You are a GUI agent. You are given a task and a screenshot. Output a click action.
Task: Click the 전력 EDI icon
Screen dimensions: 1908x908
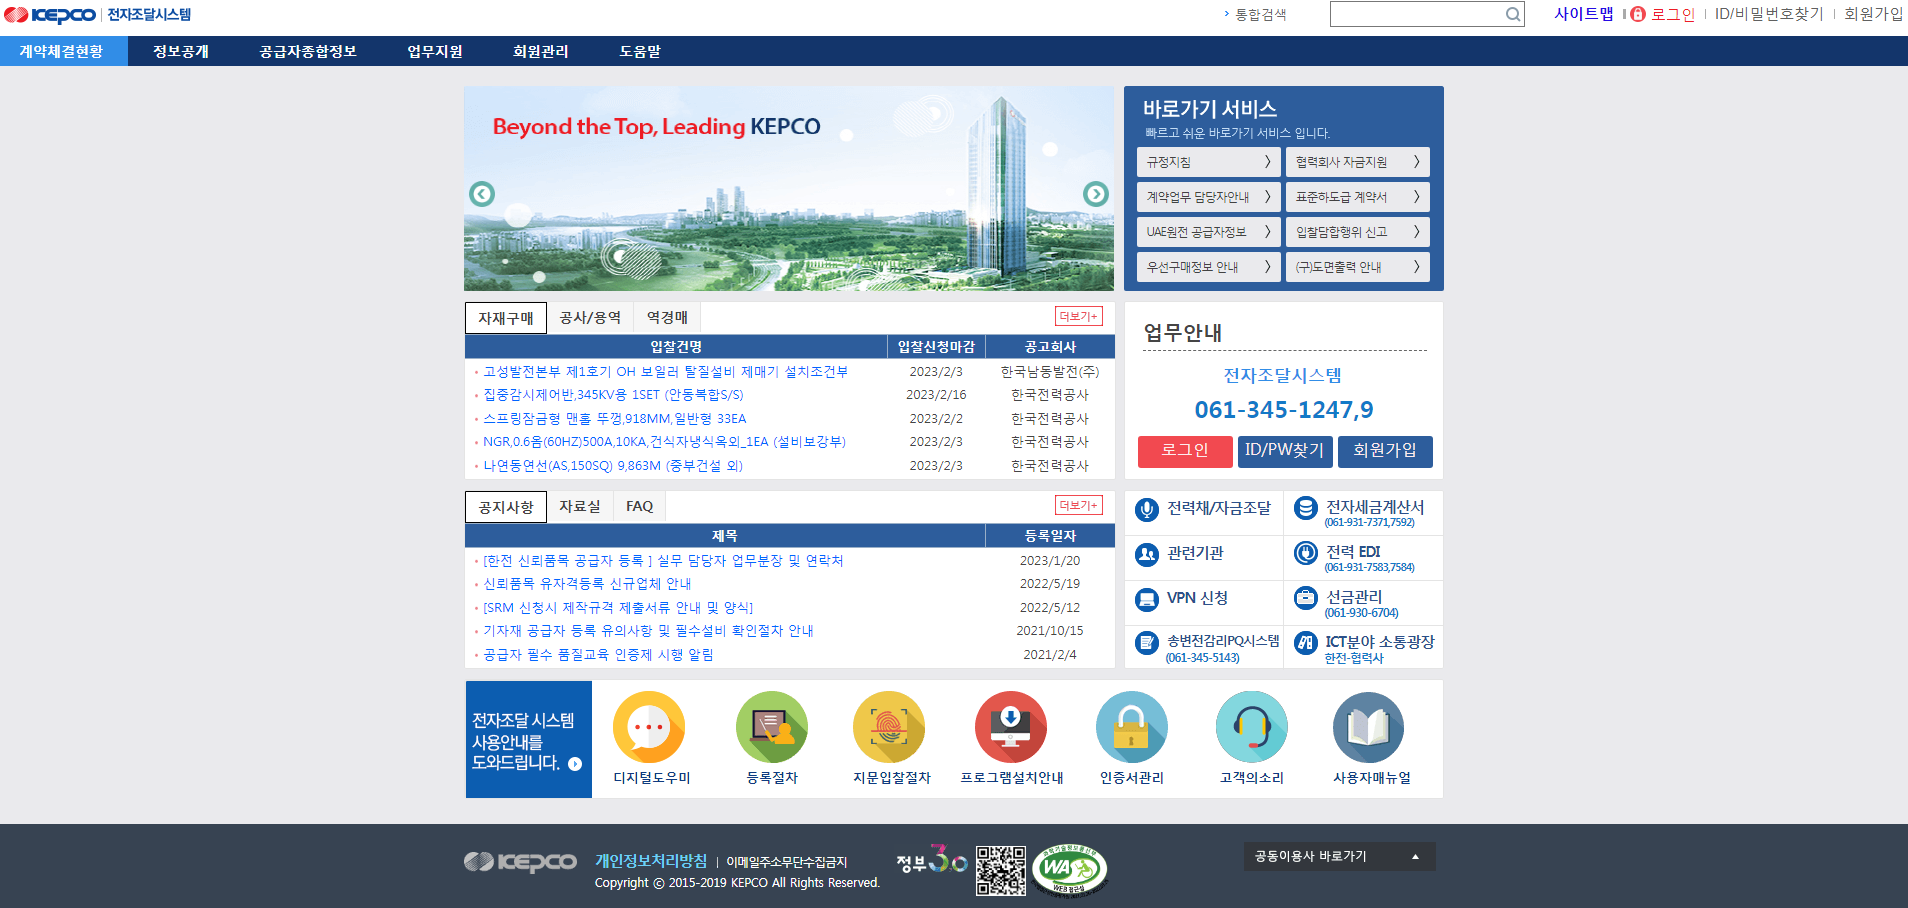[x=1306, y=553]
